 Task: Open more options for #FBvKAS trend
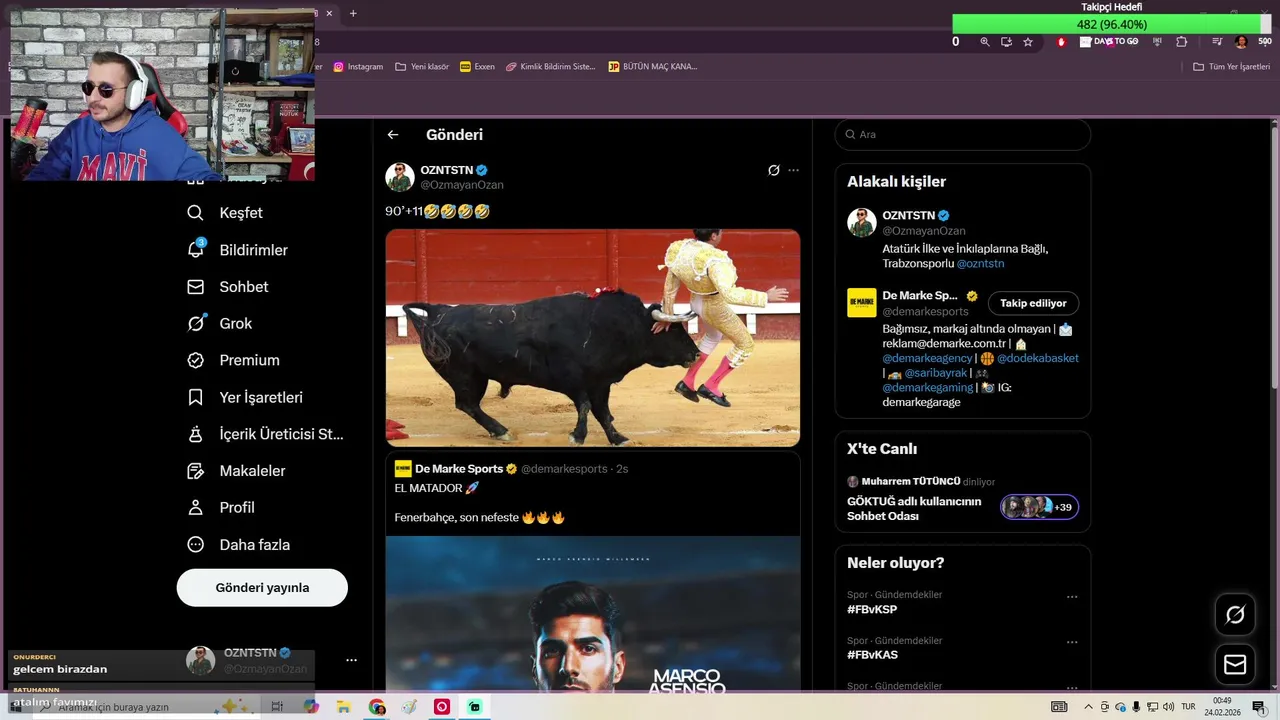(x=1072, y=642)
